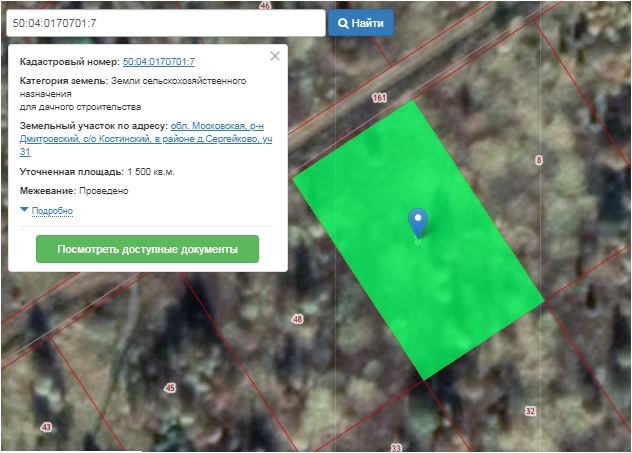
Task: Click the magnifier icon in Найти button
Action: click(x=343, y=23)
